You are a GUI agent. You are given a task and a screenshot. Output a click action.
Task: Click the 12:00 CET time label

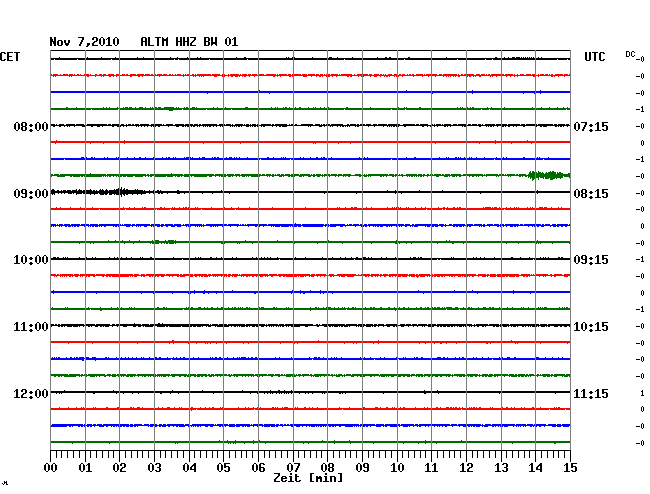click(31, 393)
